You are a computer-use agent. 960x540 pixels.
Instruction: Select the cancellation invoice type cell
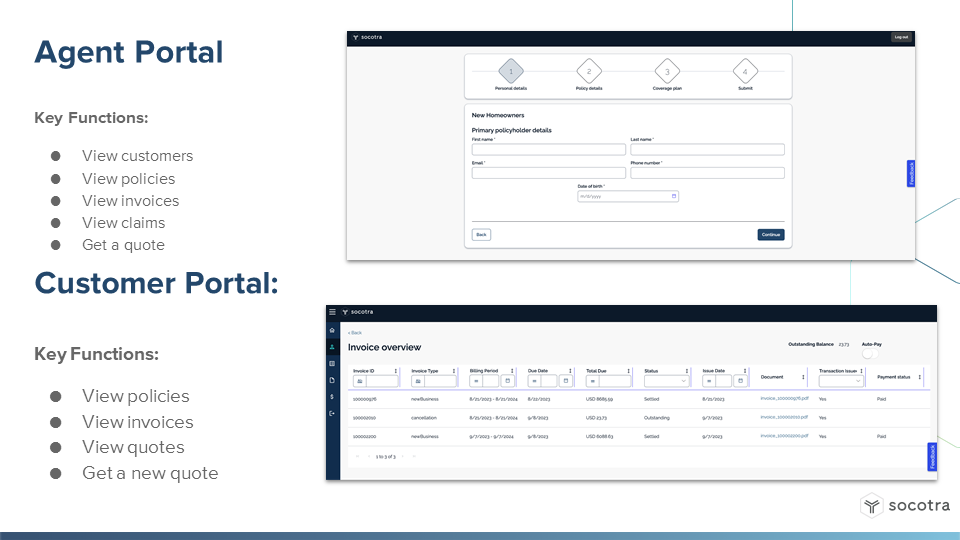(424, 418)
